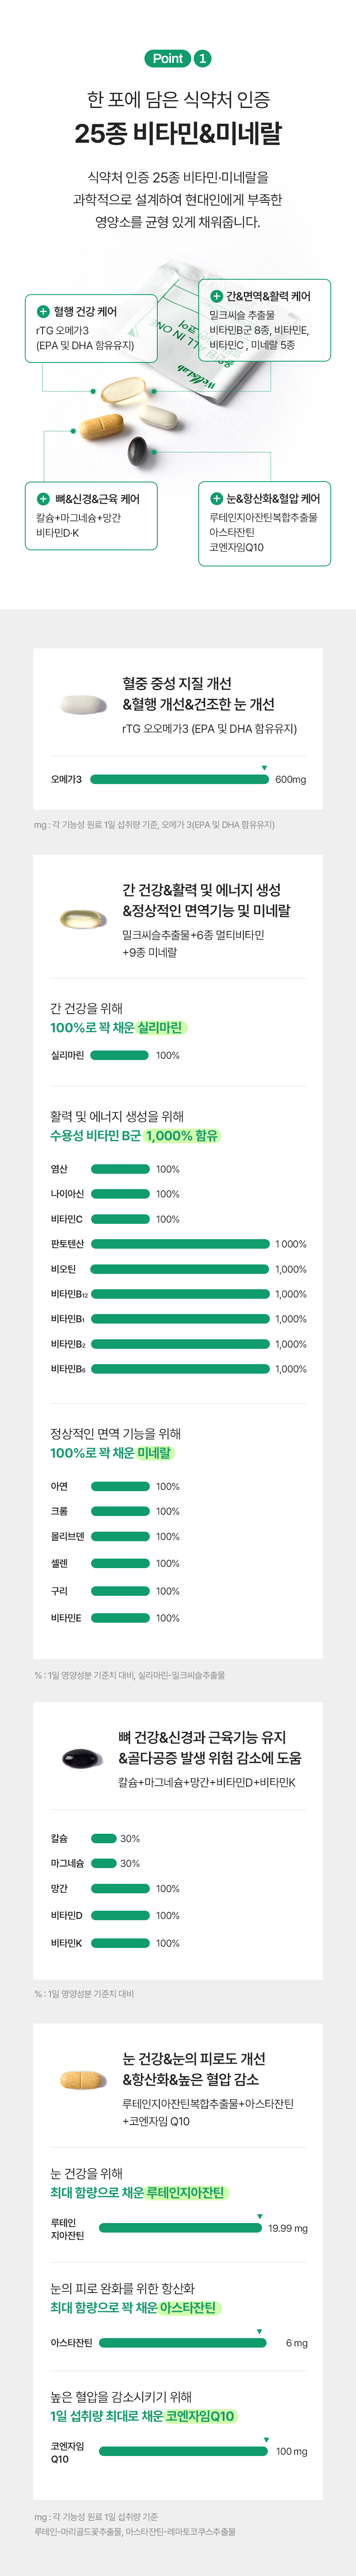The width and height of the screenshot is (356, 2576).
Task: Click the green Point badge
Action: tap(168, 58)
